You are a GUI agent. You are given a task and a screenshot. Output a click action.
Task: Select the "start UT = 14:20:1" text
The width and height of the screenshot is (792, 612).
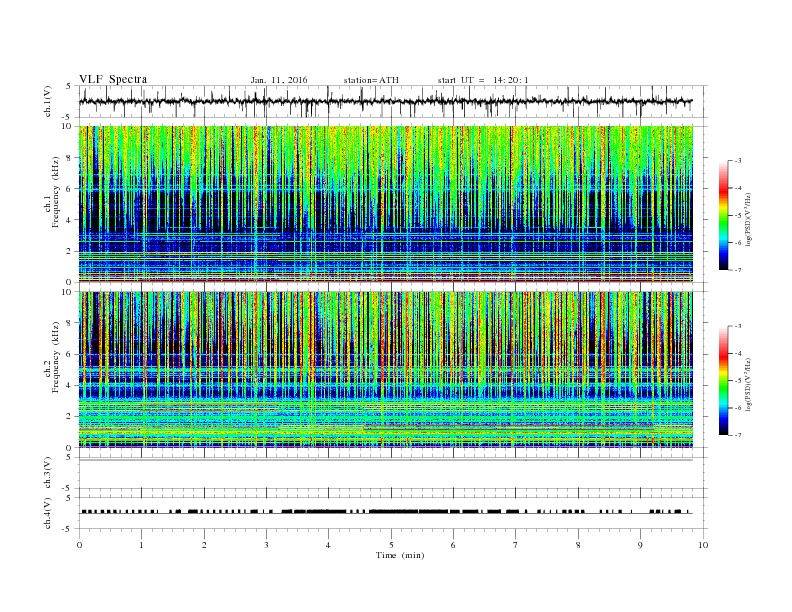tap(483, 80)
